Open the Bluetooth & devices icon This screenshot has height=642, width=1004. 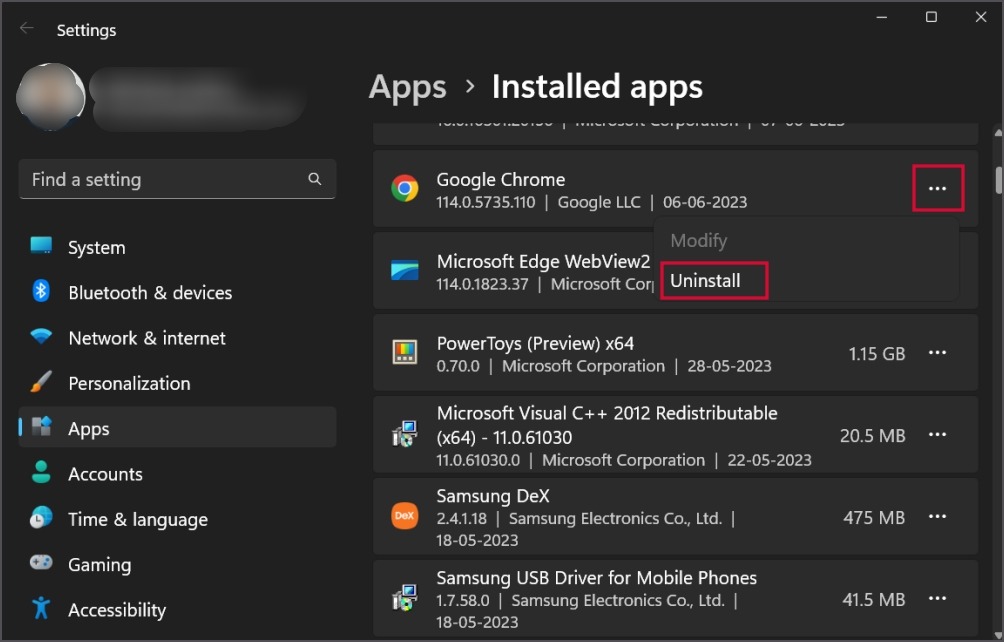[41, 291]
